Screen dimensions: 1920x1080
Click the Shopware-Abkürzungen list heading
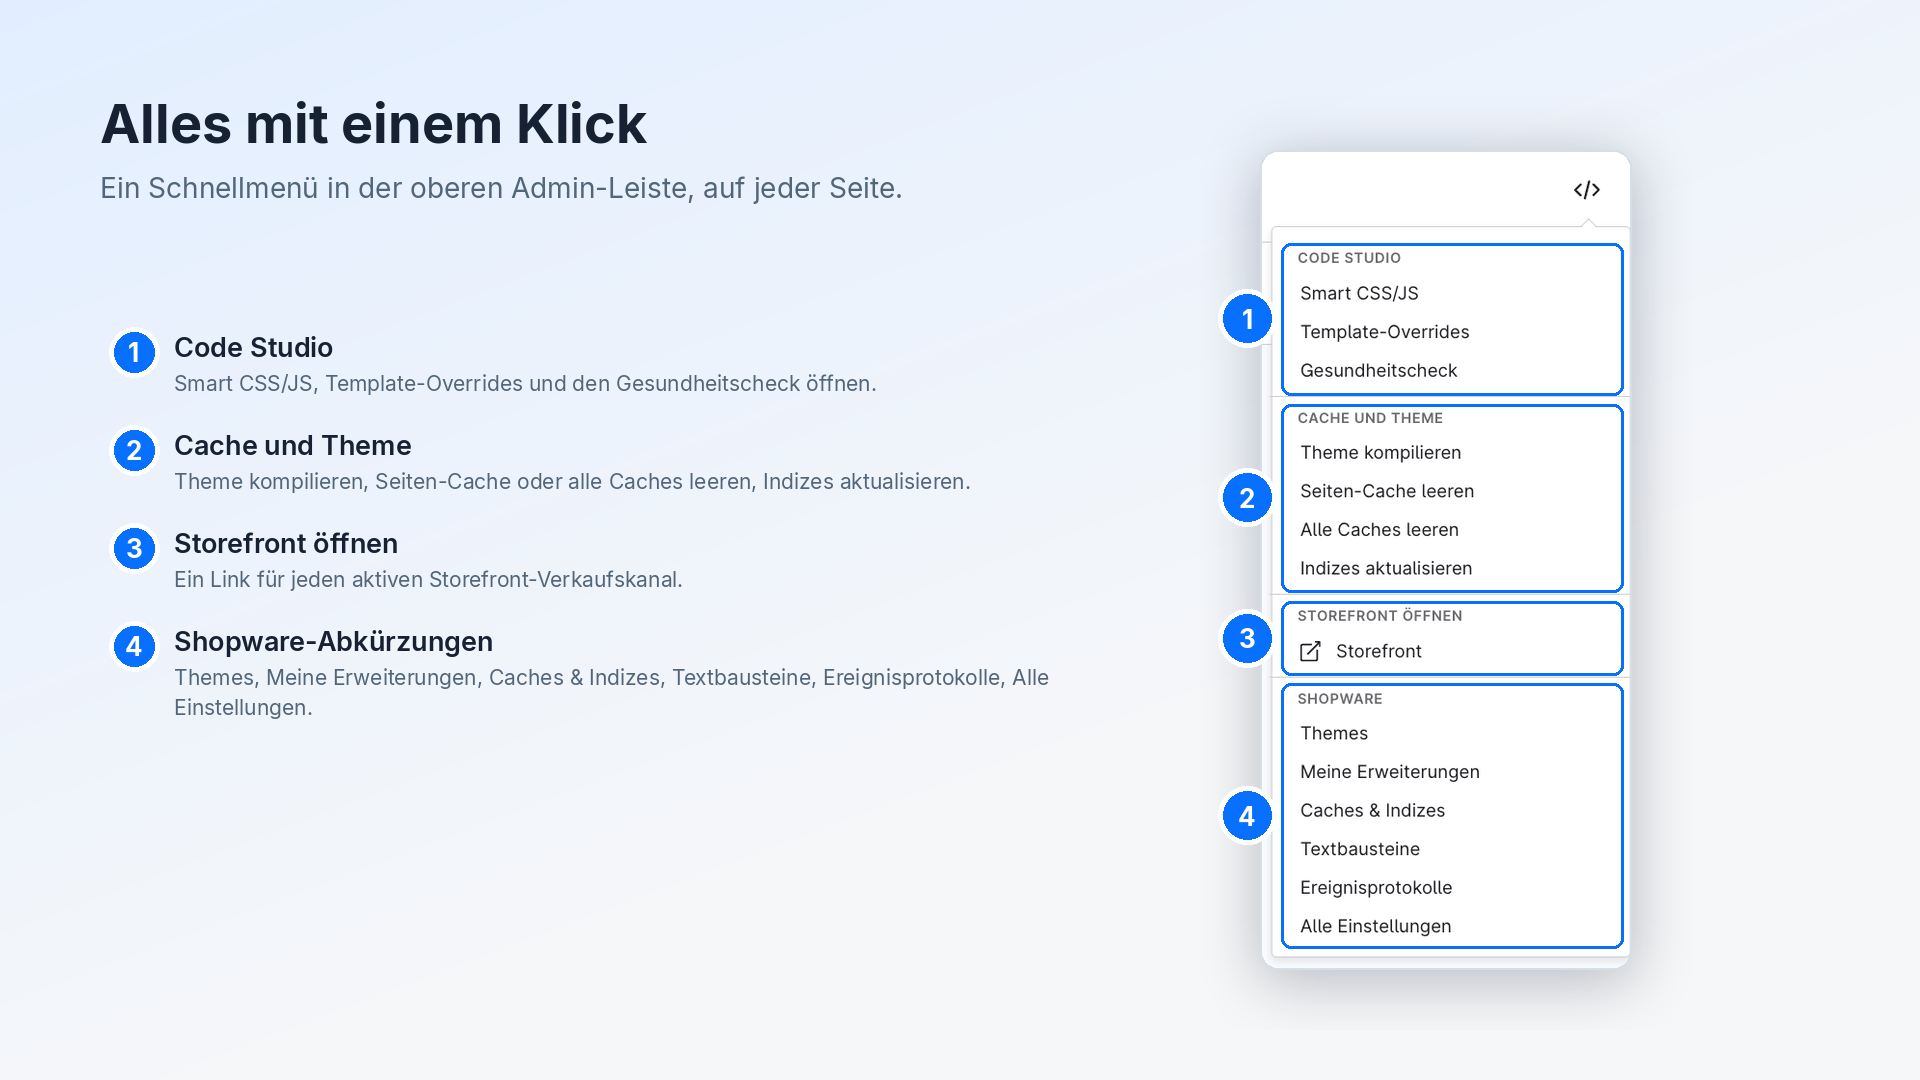click(x=333, y=642)
